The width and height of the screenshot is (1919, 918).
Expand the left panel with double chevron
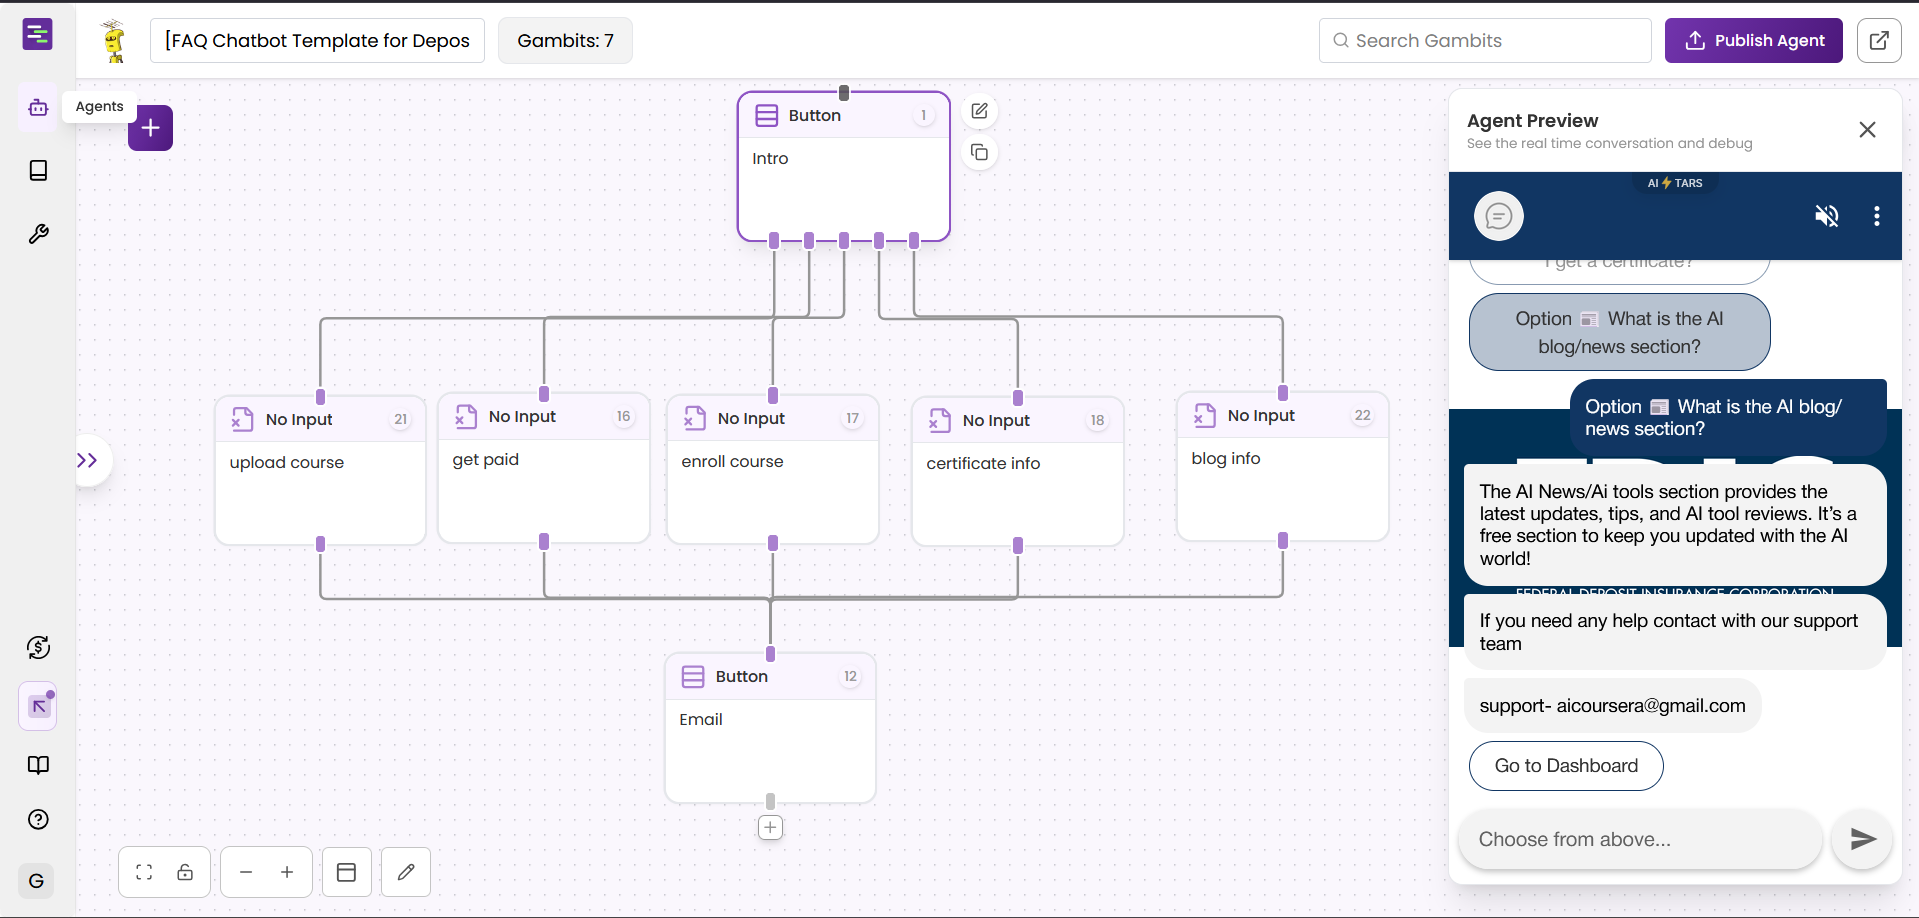click(x=88, y=460)
